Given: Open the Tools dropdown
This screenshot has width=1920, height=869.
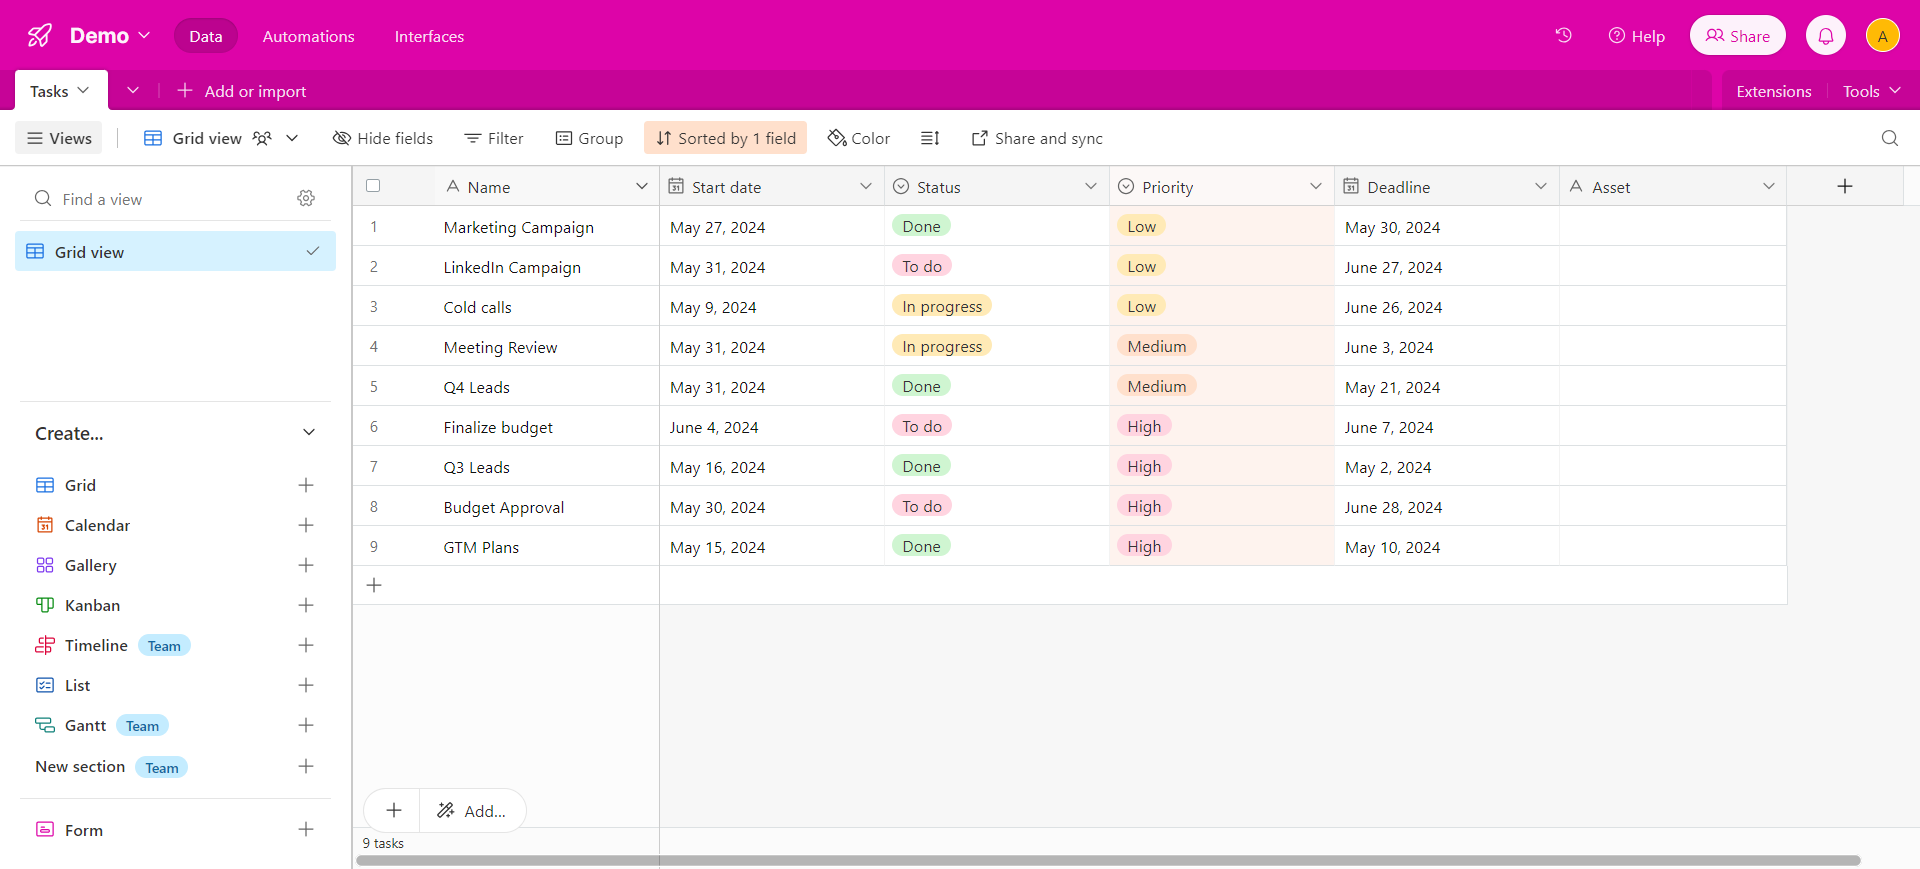Looking at the screenshot, I should pyautogui.click(x=1871, y=91).
